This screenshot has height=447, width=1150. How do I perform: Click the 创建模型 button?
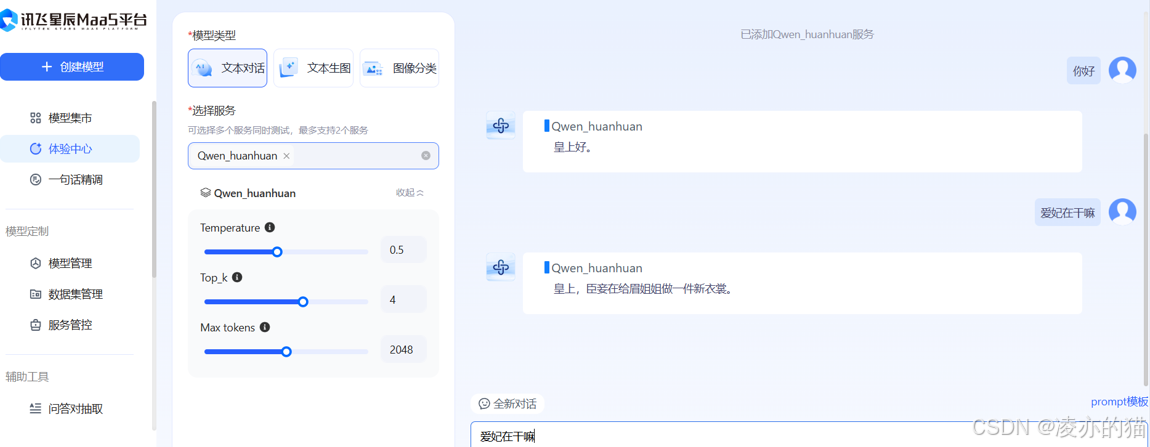click(72, 67)
